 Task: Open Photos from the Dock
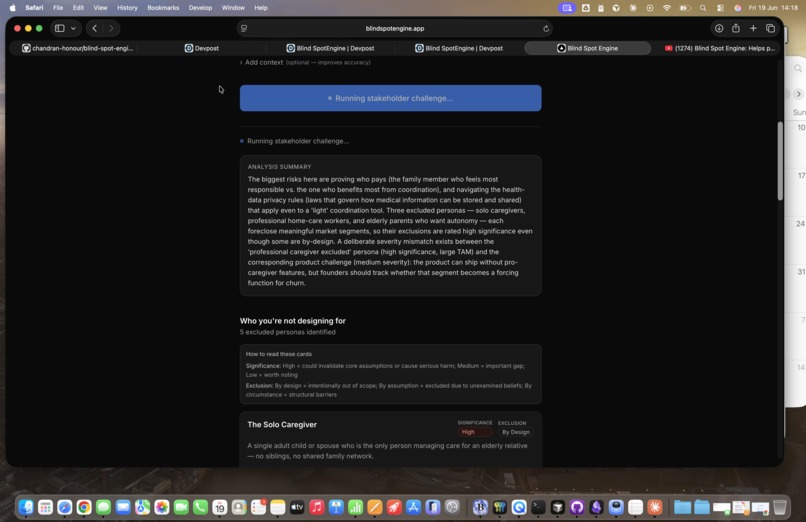point(161,508)
